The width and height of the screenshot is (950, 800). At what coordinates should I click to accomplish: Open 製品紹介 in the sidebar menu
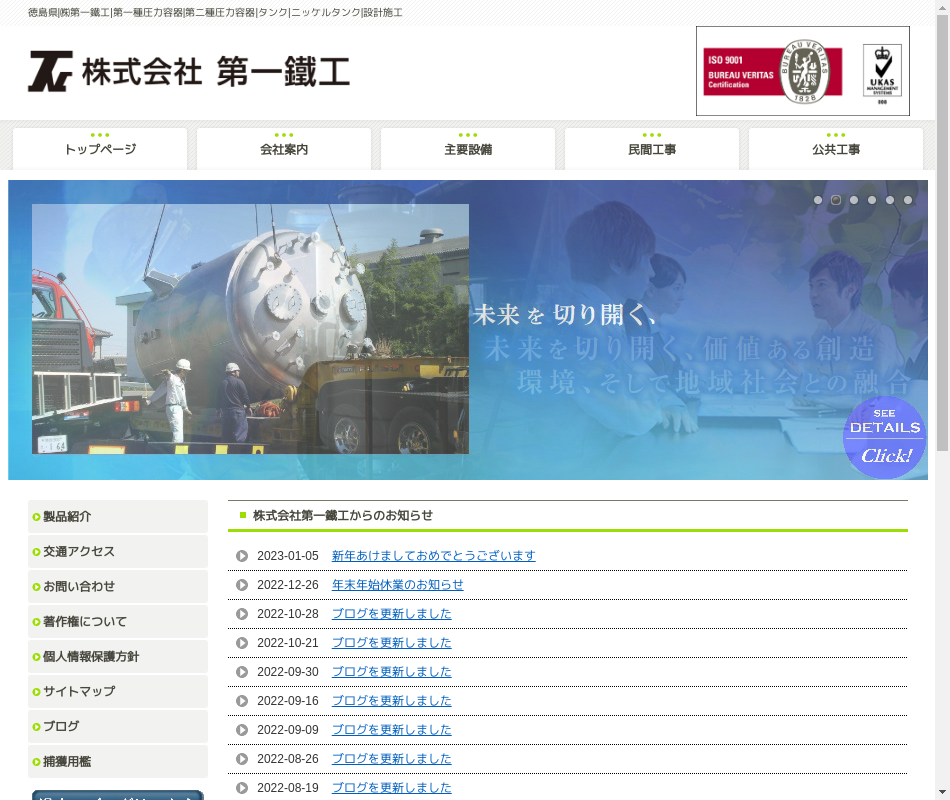tap(118, 517)
